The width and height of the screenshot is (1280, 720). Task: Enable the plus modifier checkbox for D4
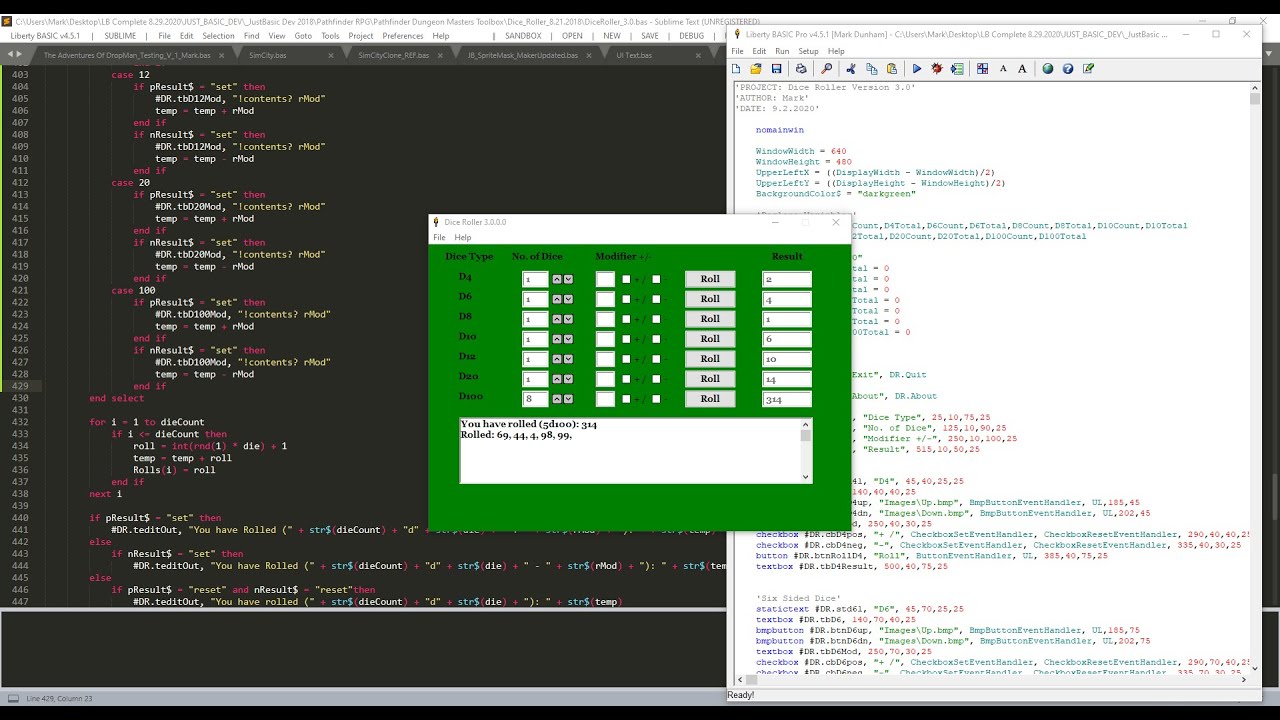[626, 280]
